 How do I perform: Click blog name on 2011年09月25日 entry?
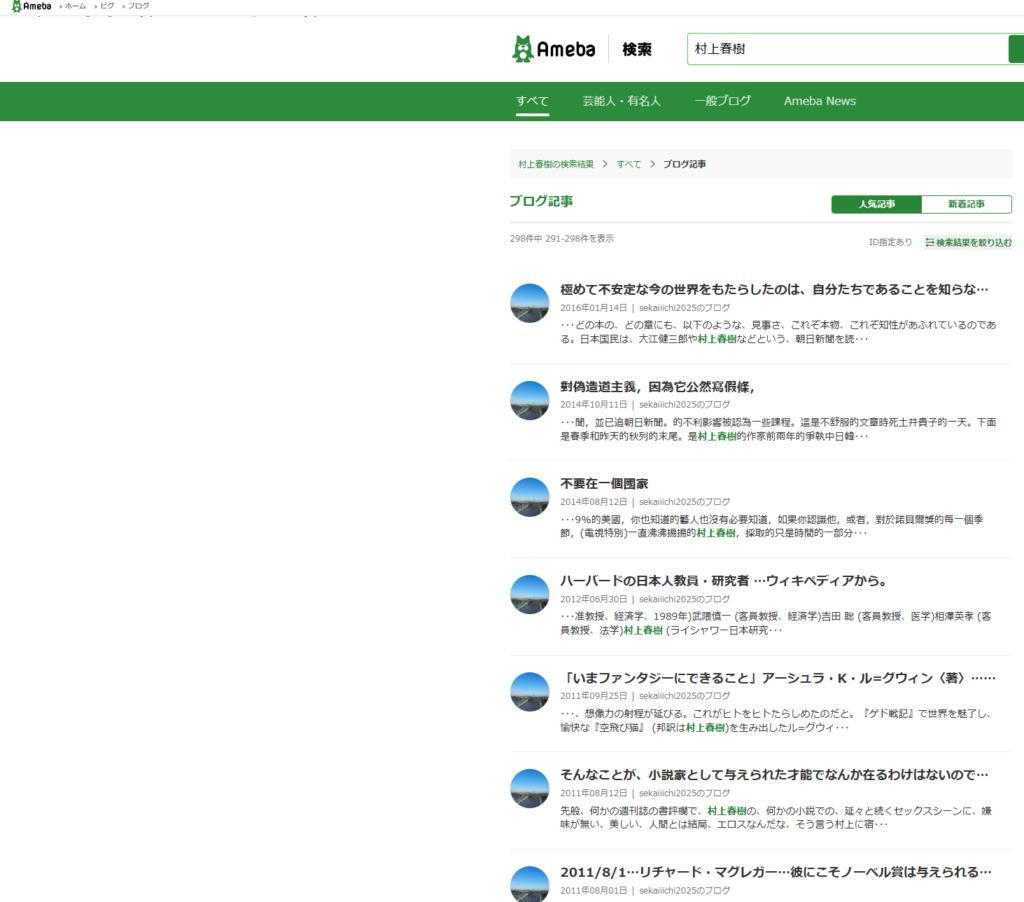click(x=684, y=696)
